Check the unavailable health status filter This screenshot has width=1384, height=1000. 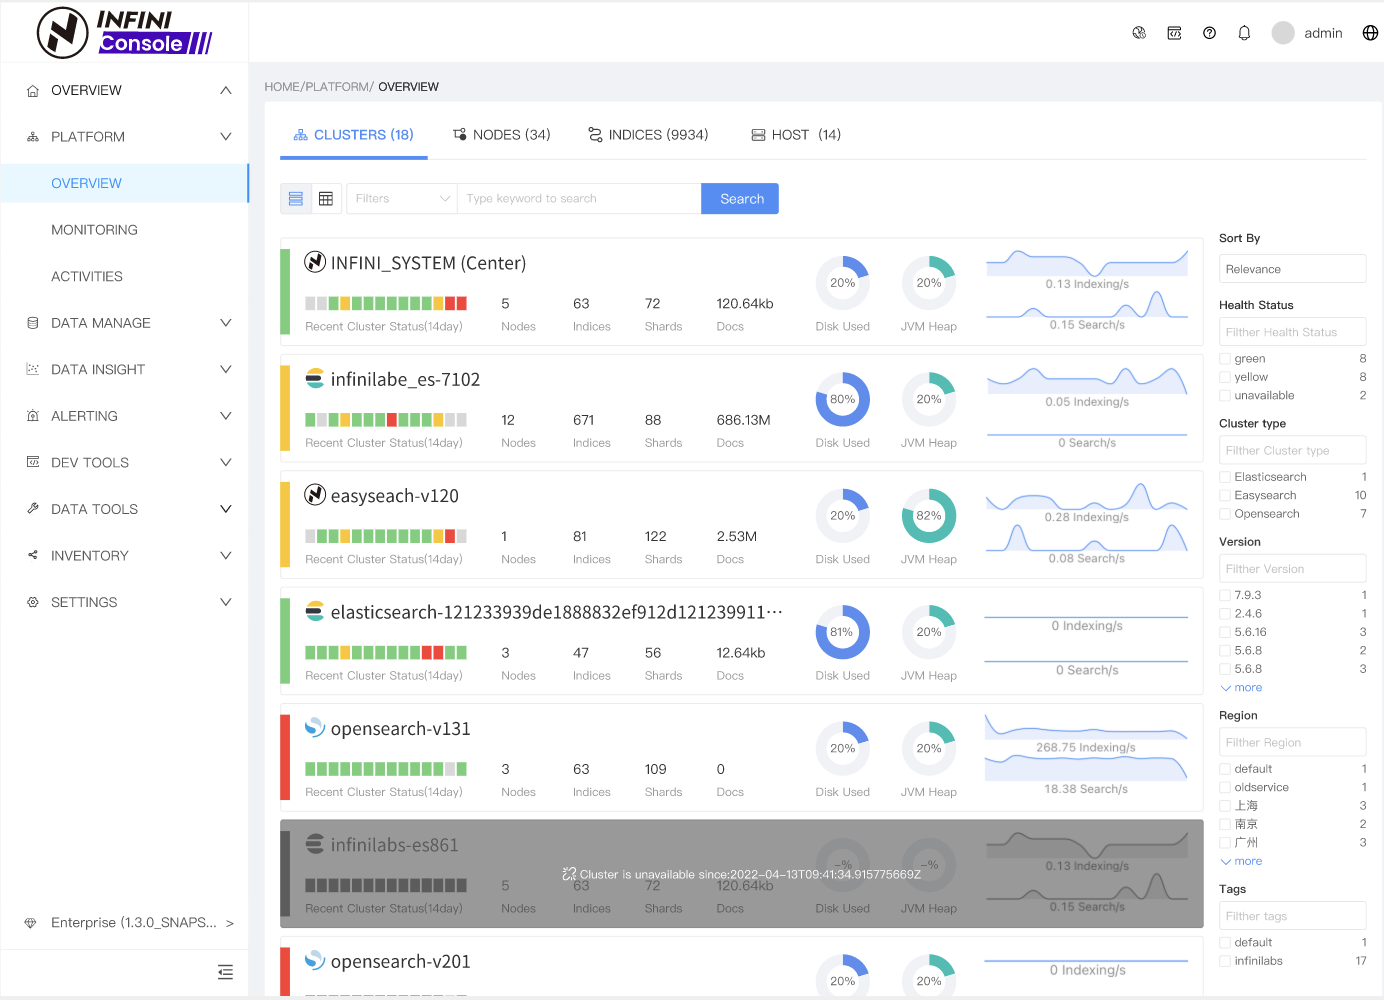(x=1225, y=396)
